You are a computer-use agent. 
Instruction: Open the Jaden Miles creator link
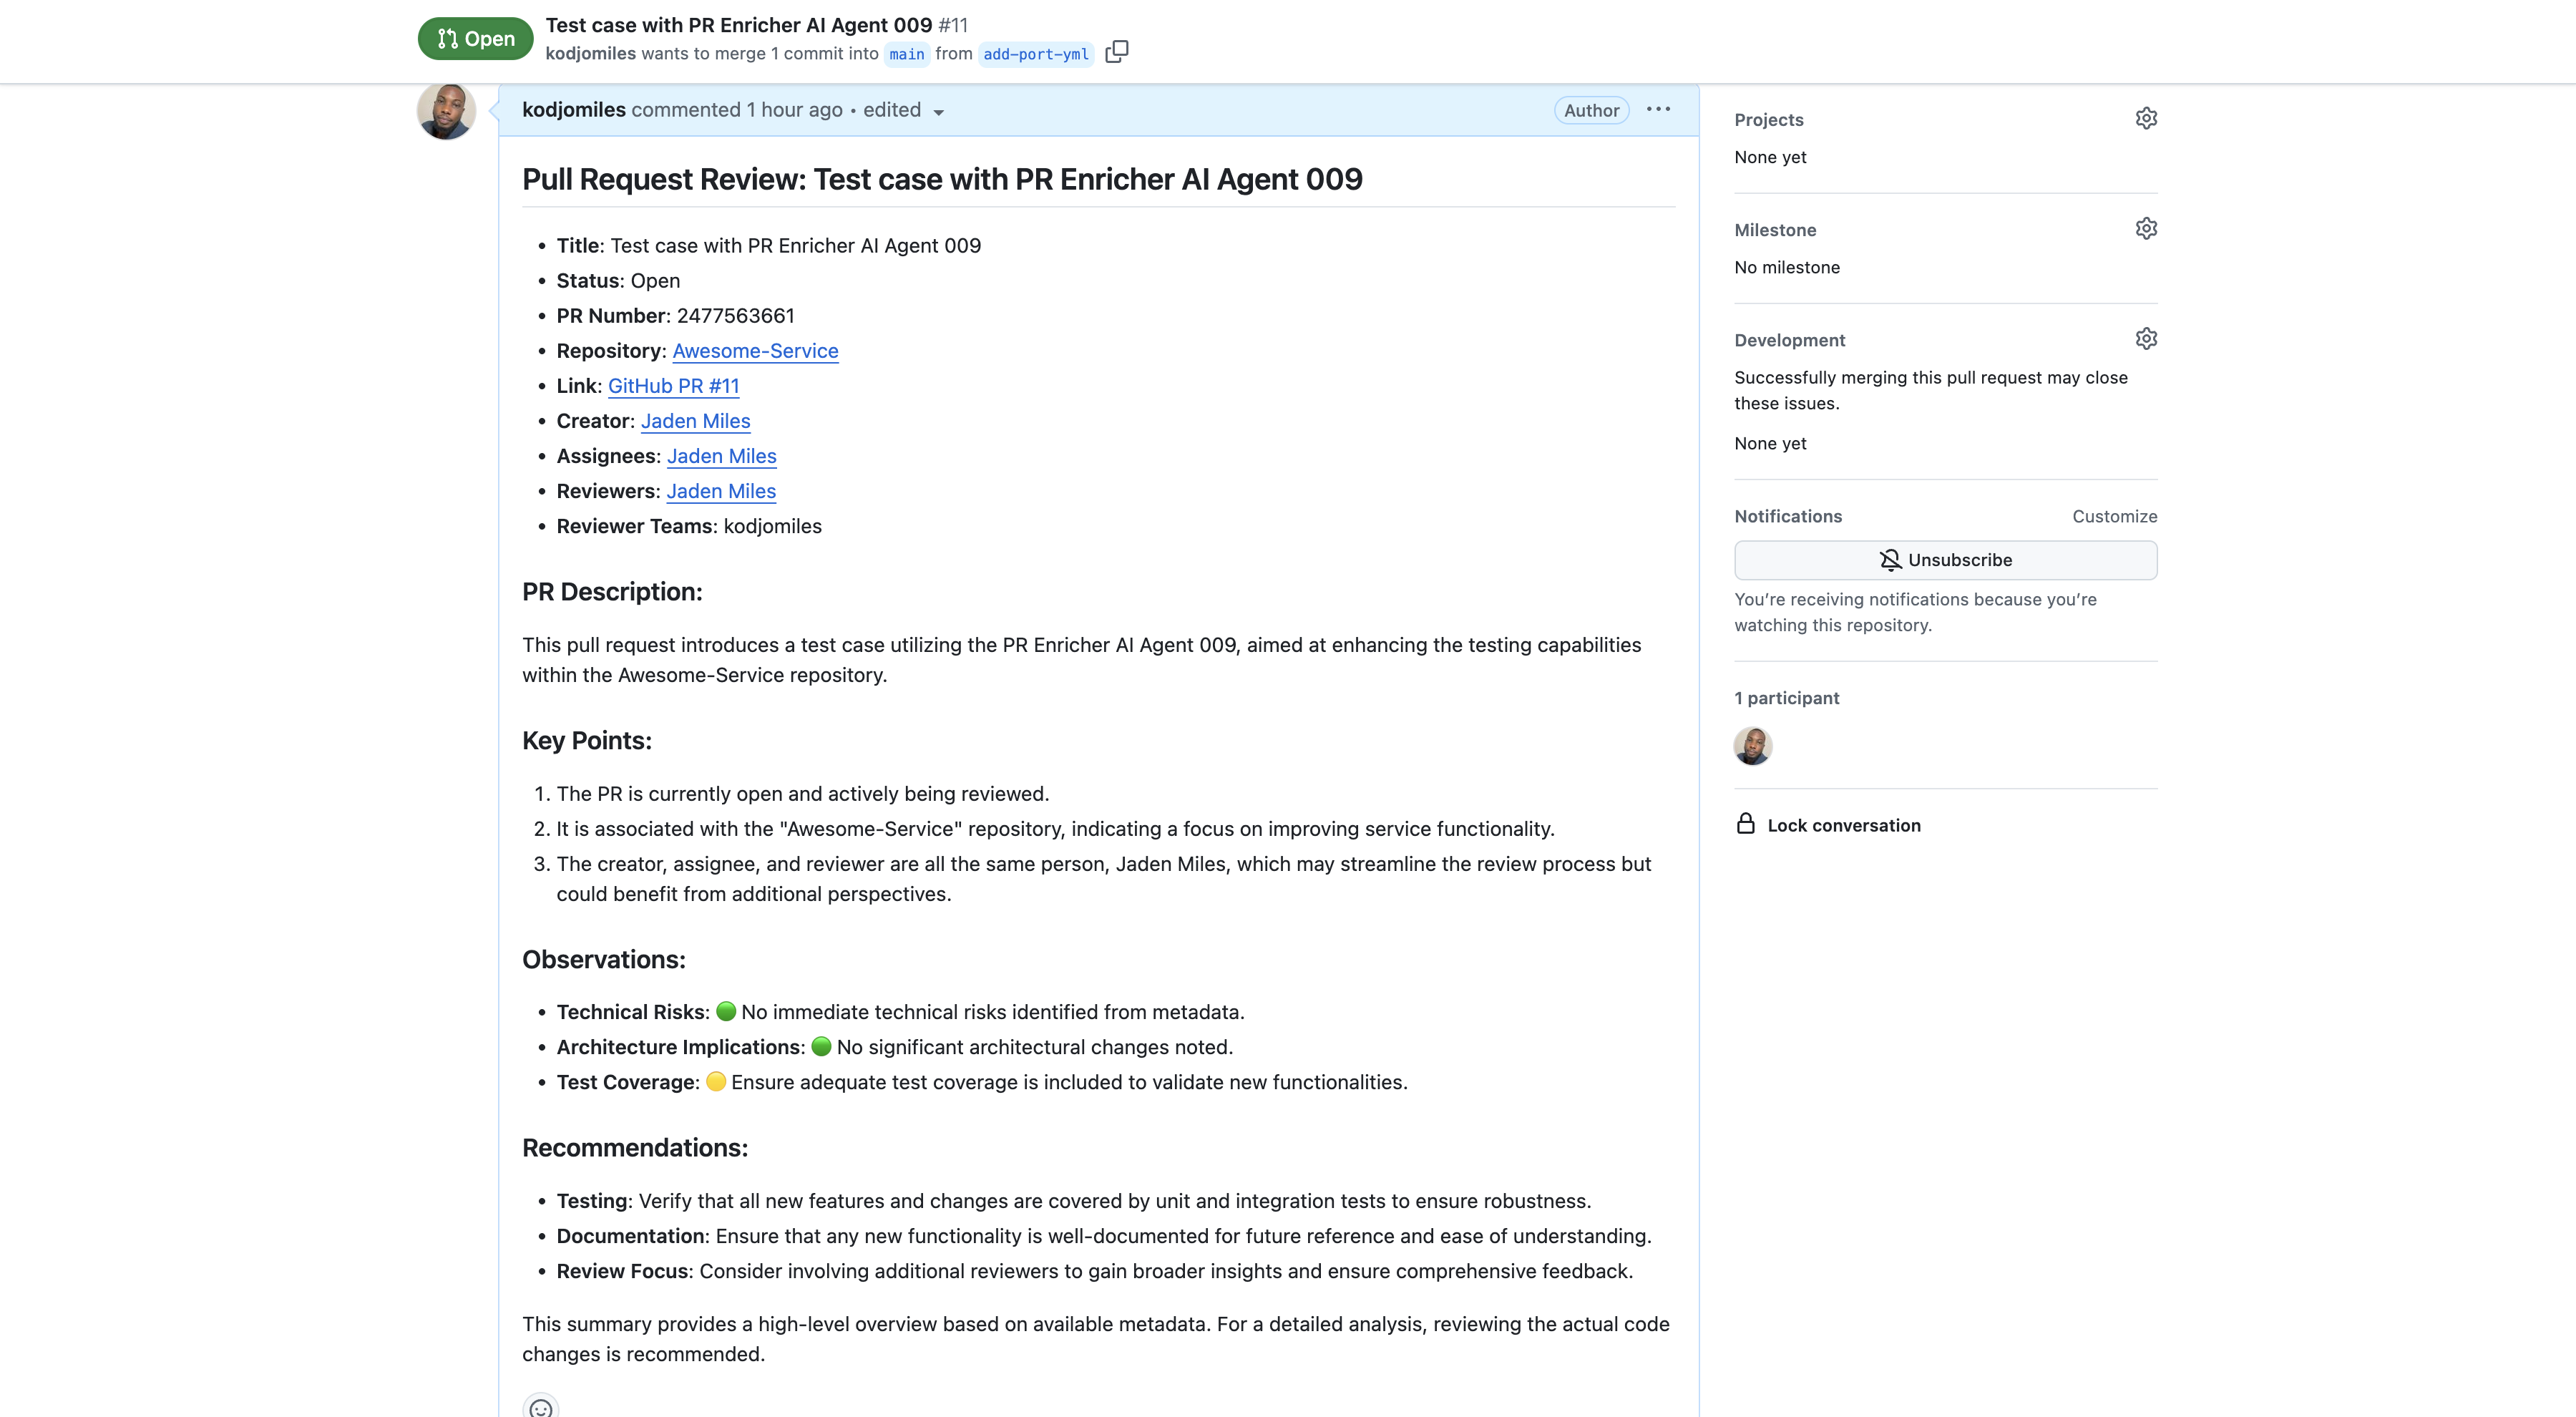(x=695, y=421)
